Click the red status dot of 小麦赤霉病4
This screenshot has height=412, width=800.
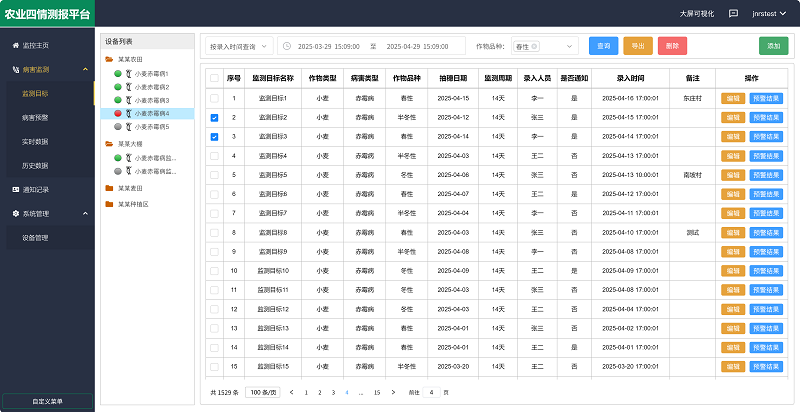tap(118, 114)
